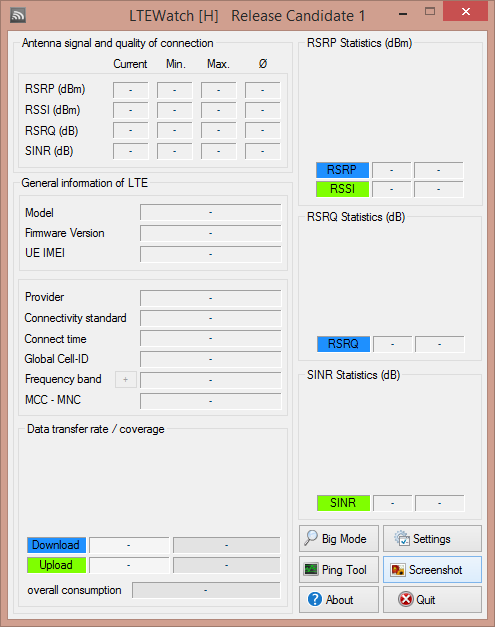Click the overall consumption field

206,590
